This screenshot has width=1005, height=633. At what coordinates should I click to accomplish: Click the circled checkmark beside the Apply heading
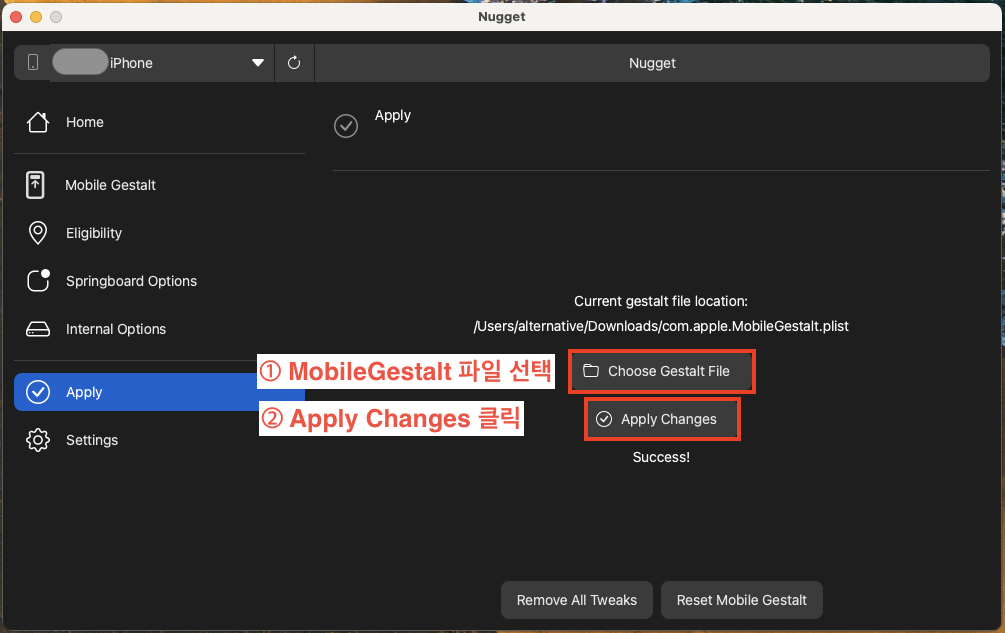pyautogui.click(x=345, y=126)
